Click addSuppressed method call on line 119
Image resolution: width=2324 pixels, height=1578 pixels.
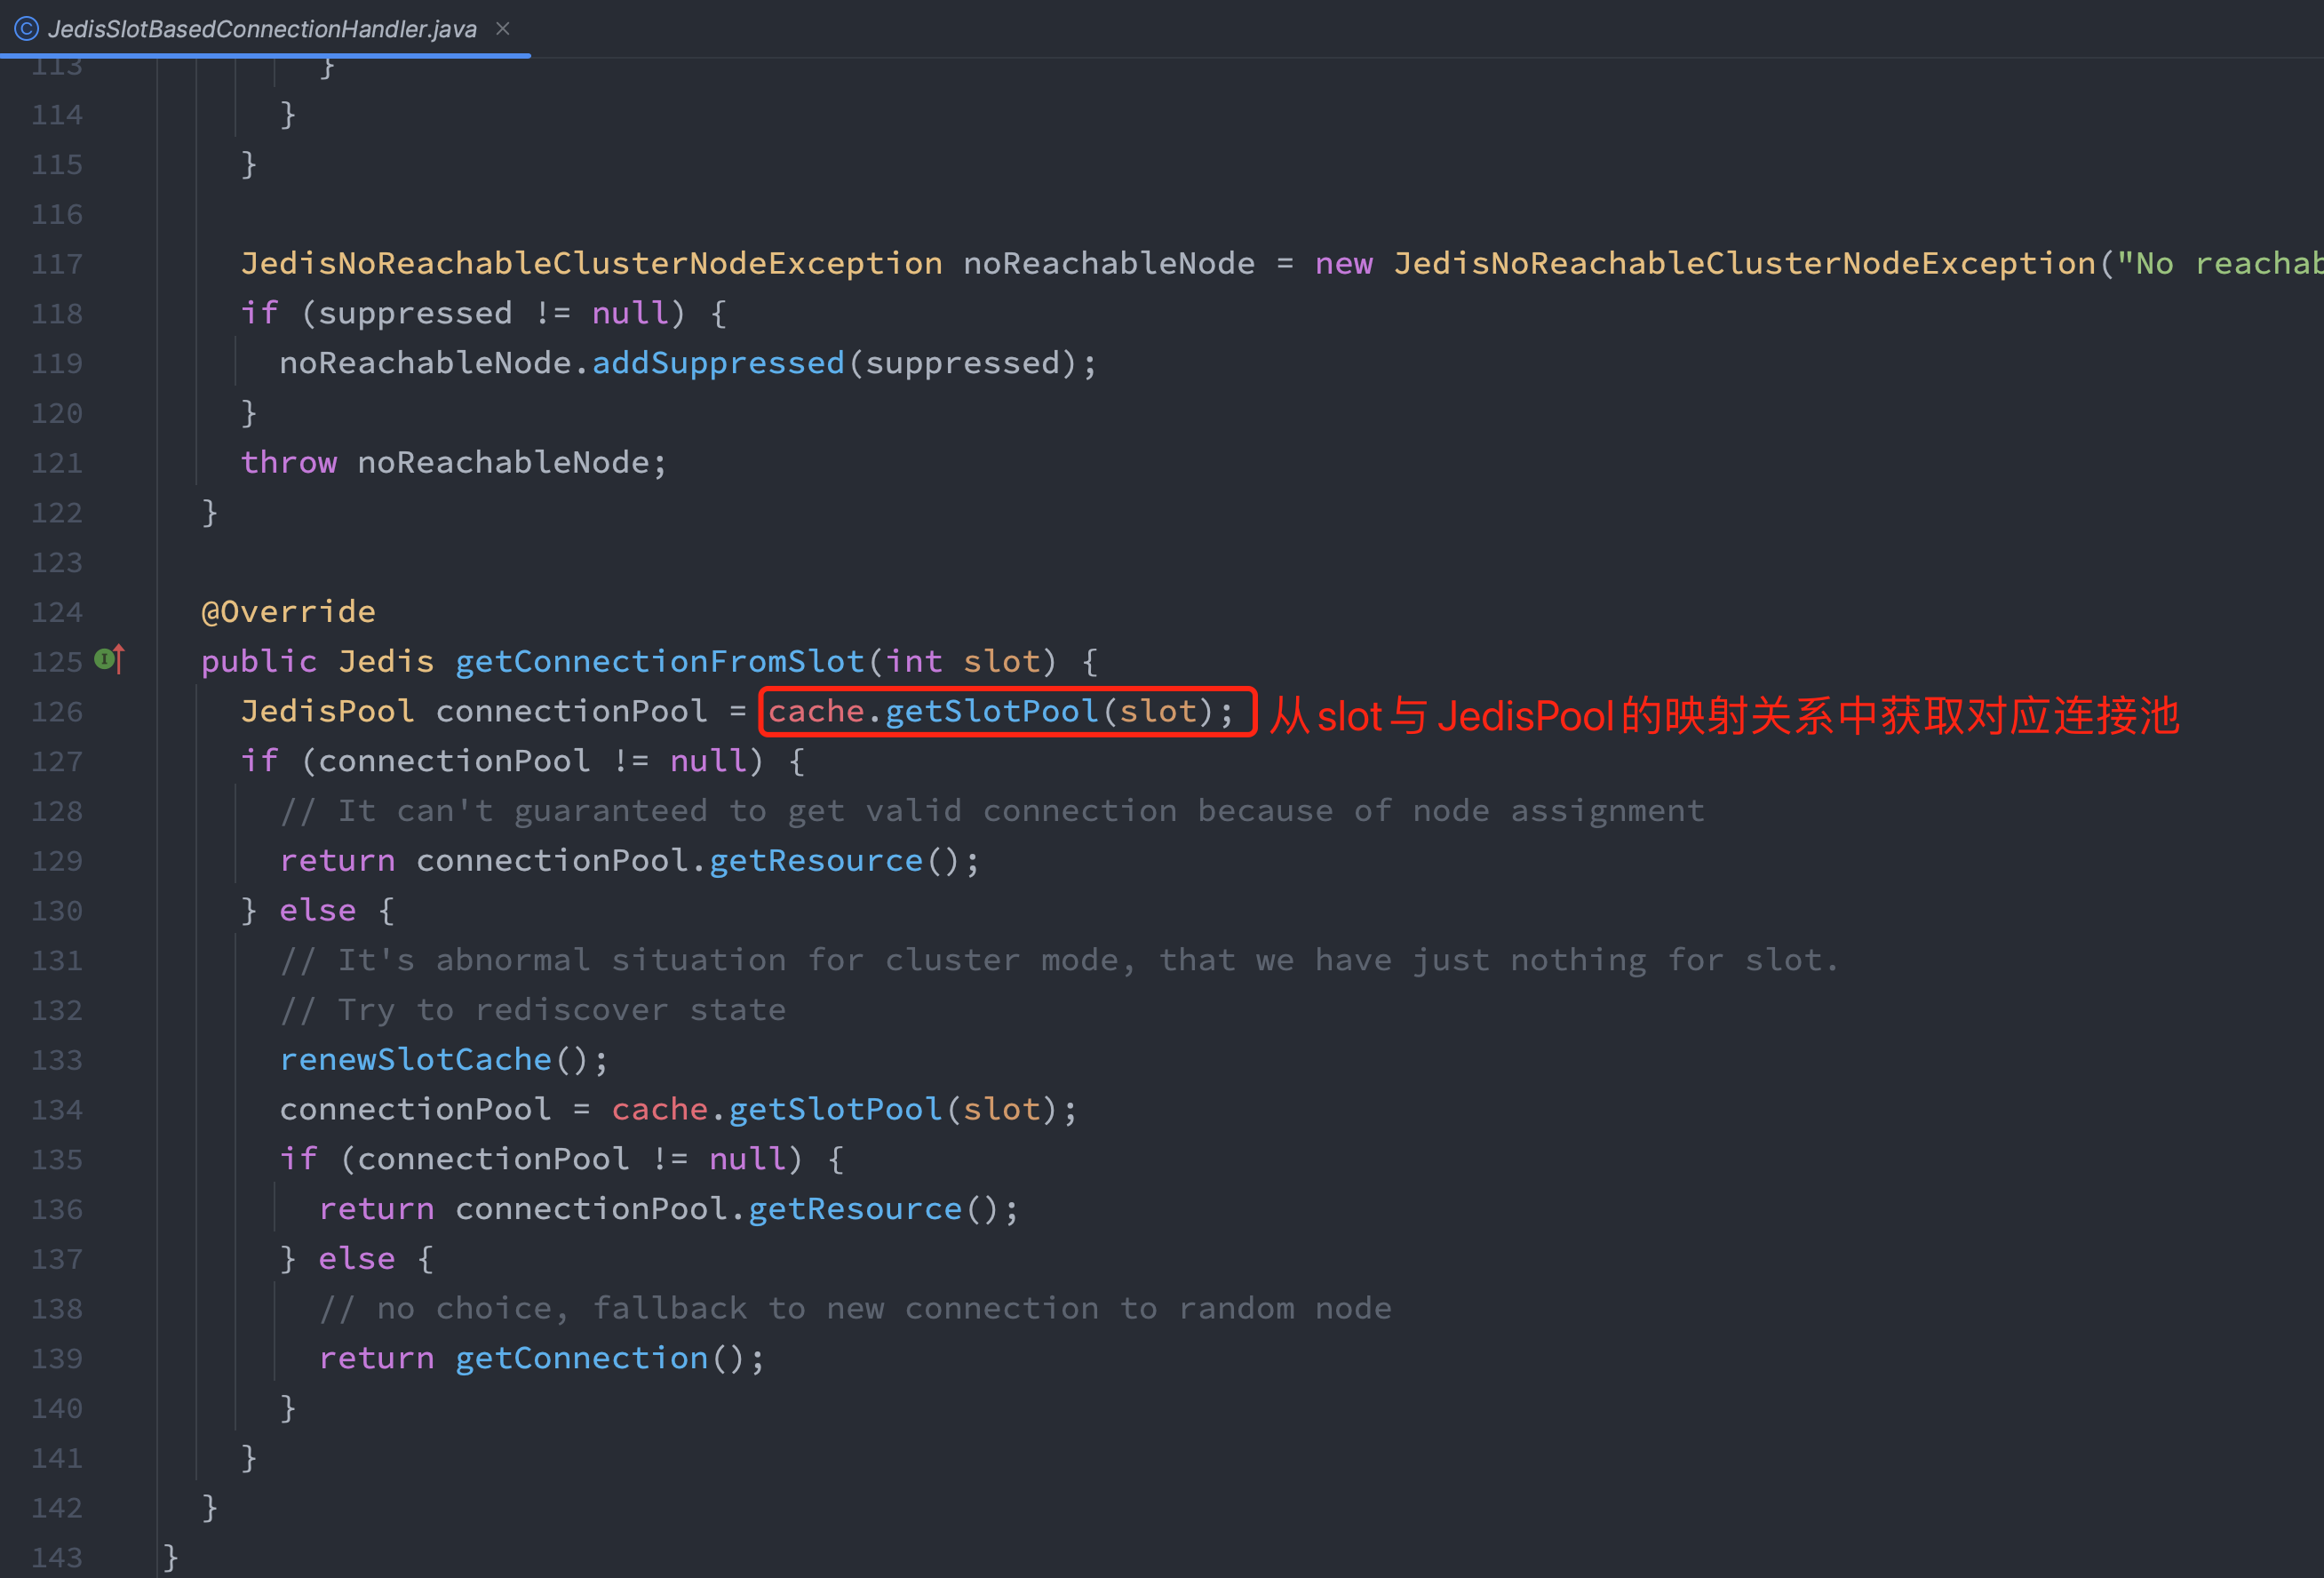(x=718, y=363)
